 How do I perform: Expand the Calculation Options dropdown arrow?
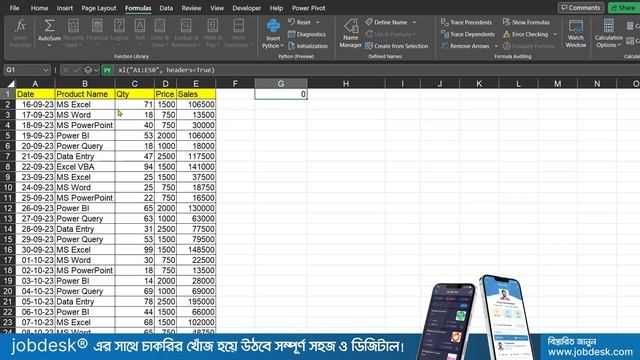(x=620, y=45)
